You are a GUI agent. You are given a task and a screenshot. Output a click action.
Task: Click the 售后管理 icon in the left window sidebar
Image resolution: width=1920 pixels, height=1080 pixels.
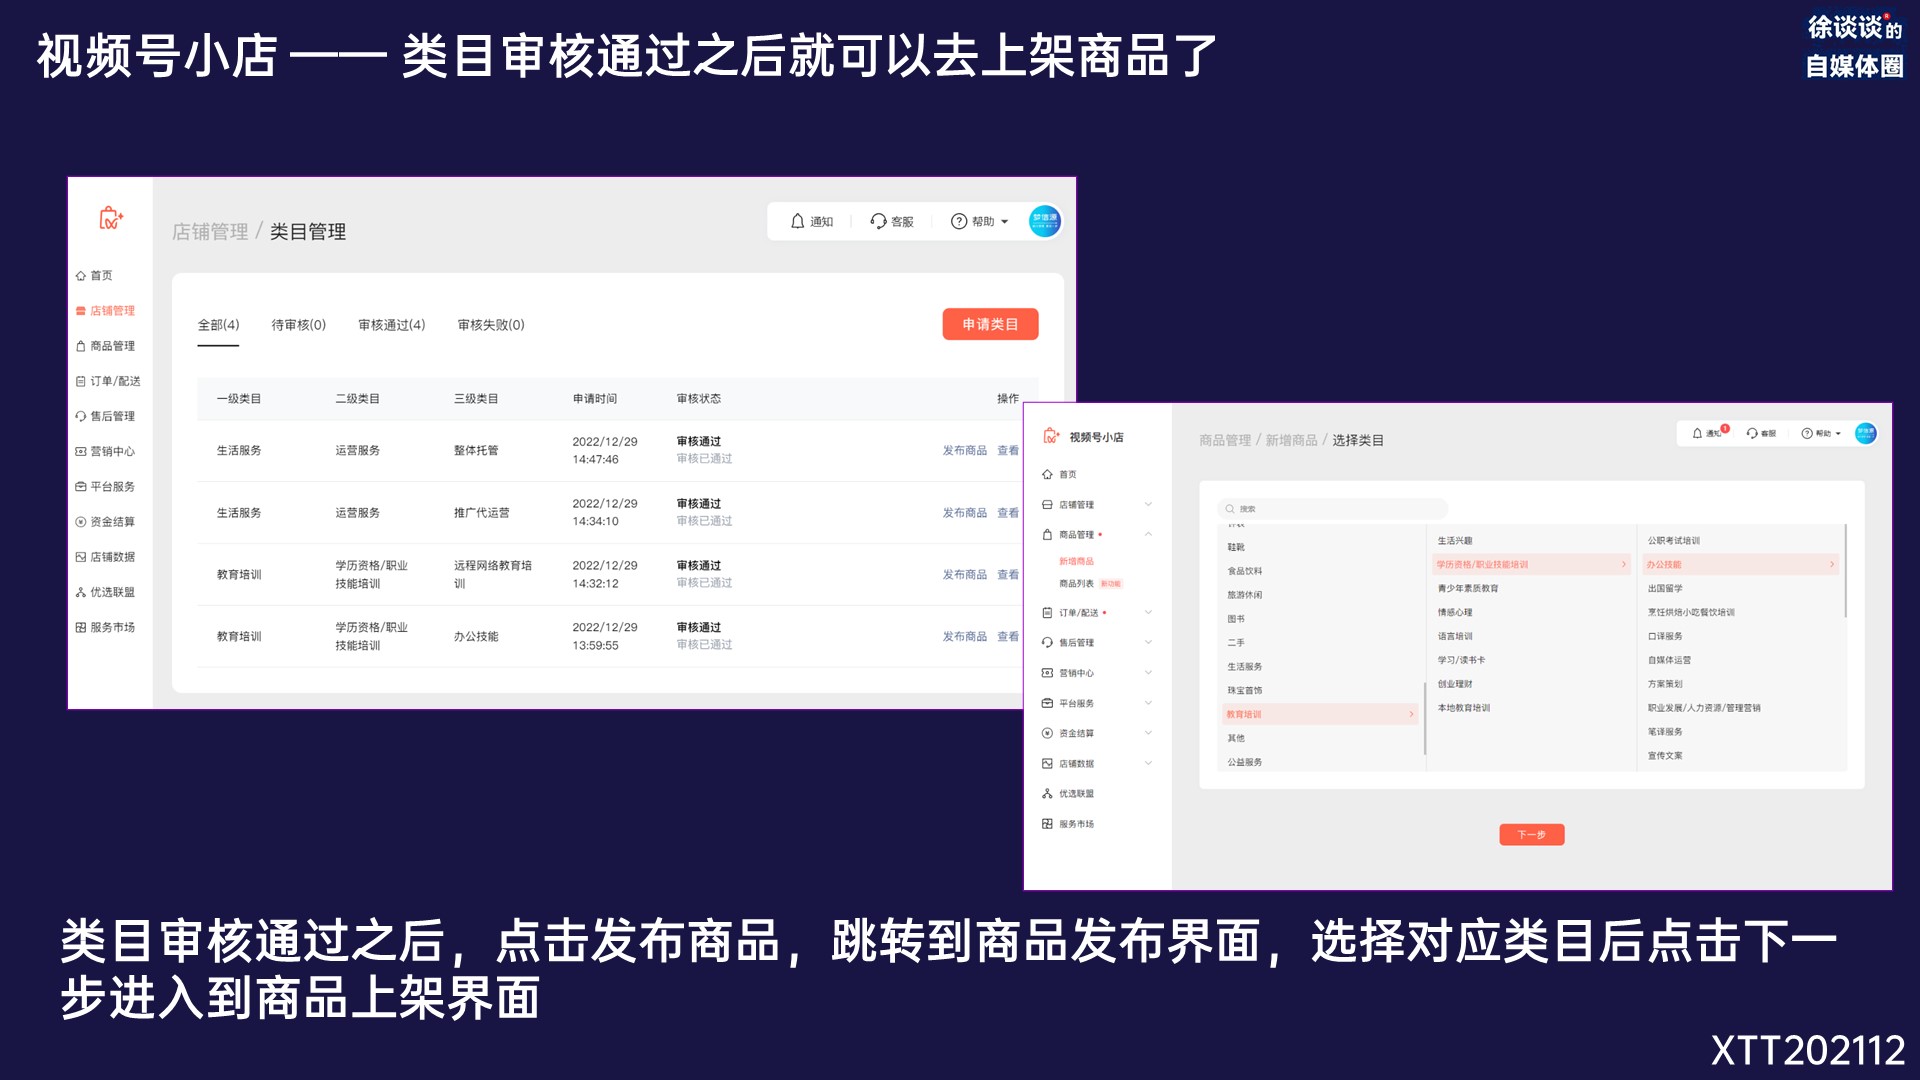click(x=81, y=416)
